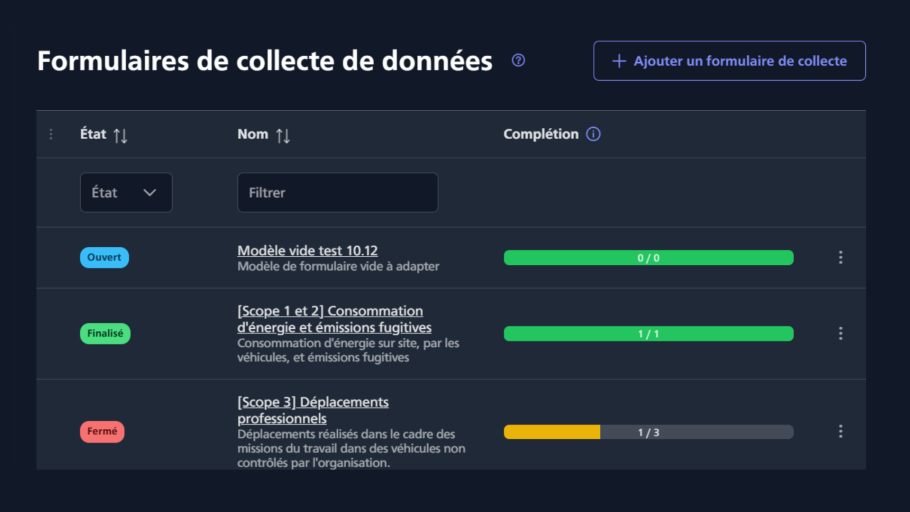This screenshot has height=512, width=910.
Task: Click the Fermé status badge
Action: point(102,432)
